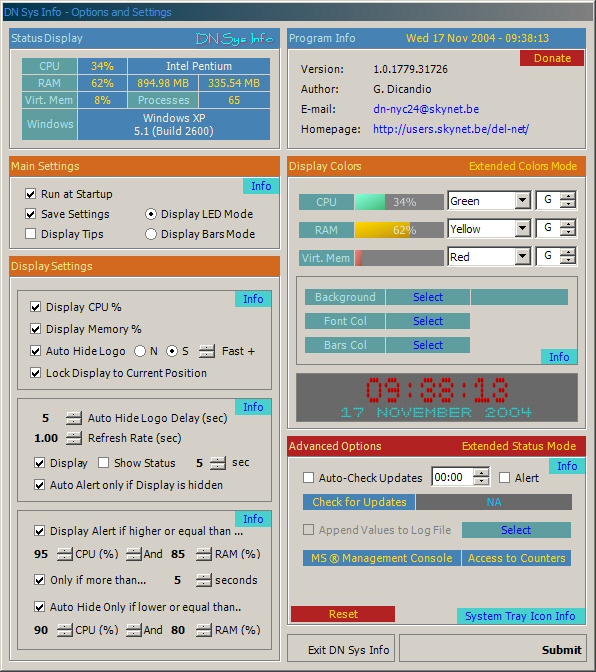
Task: Click the LED clock display preview
Action: pyautogui.click(x=437, y=397)
